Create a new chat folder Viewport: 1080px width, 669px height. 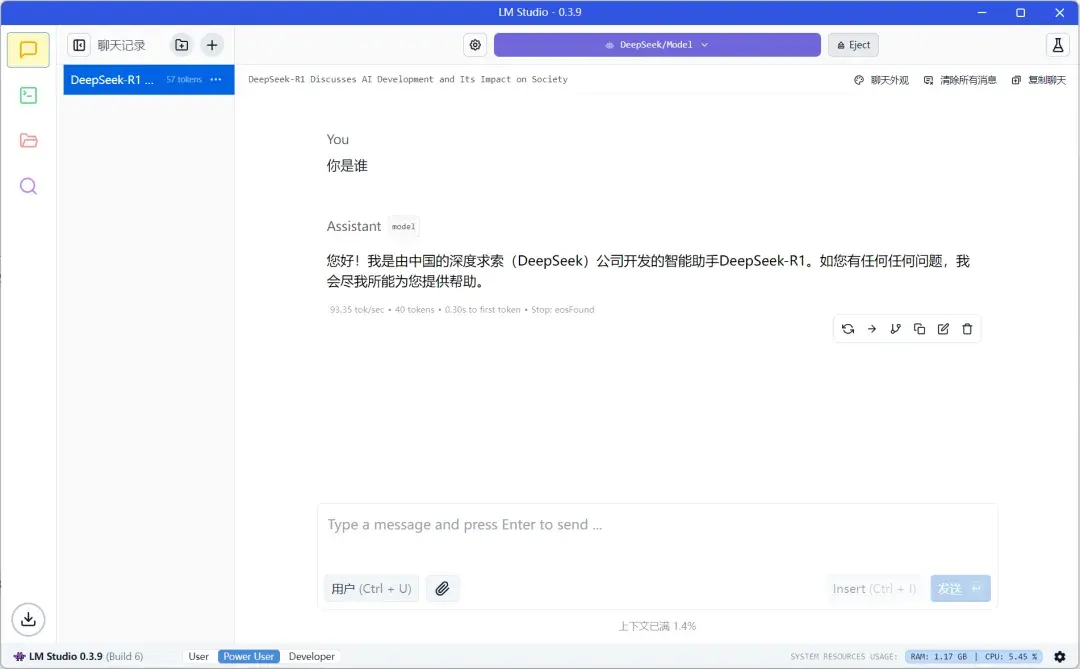(x=182, y=45)
